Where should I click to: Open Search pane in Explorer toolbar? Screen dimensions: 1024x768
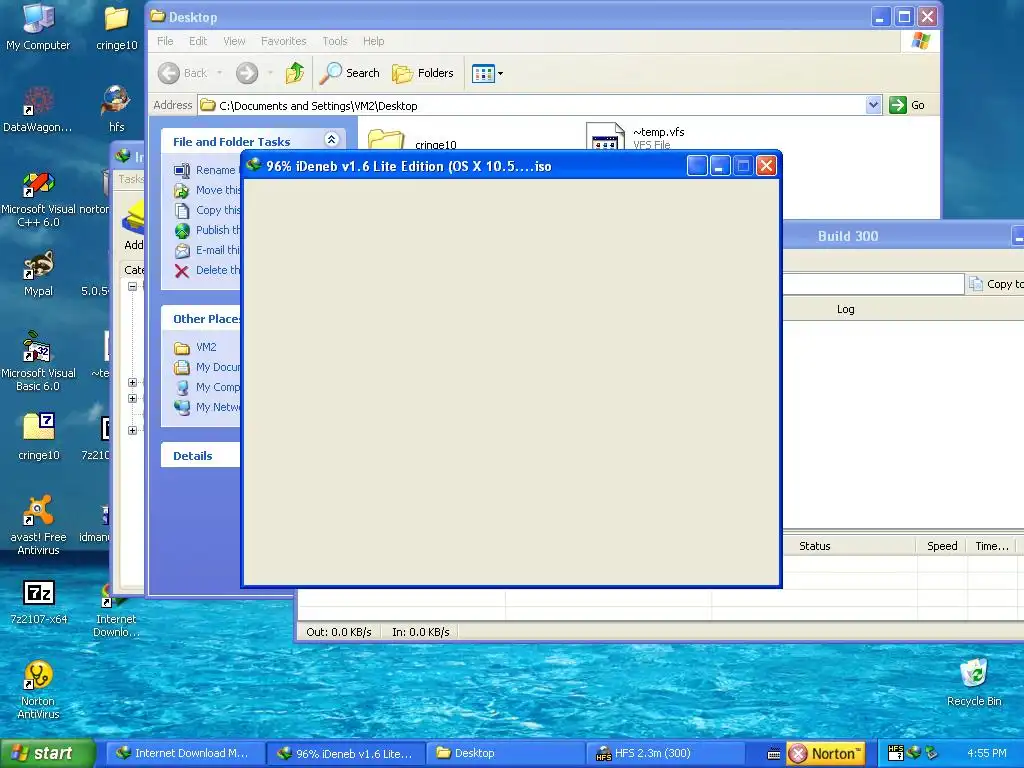point(349,73)
